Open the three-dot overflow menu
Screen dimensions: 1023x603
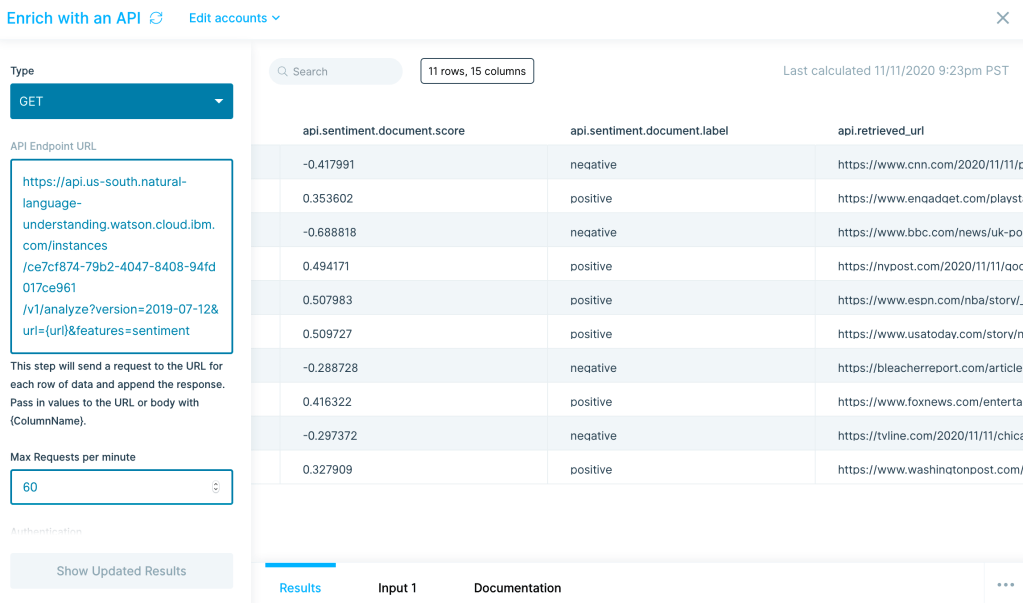point(1003,584)
